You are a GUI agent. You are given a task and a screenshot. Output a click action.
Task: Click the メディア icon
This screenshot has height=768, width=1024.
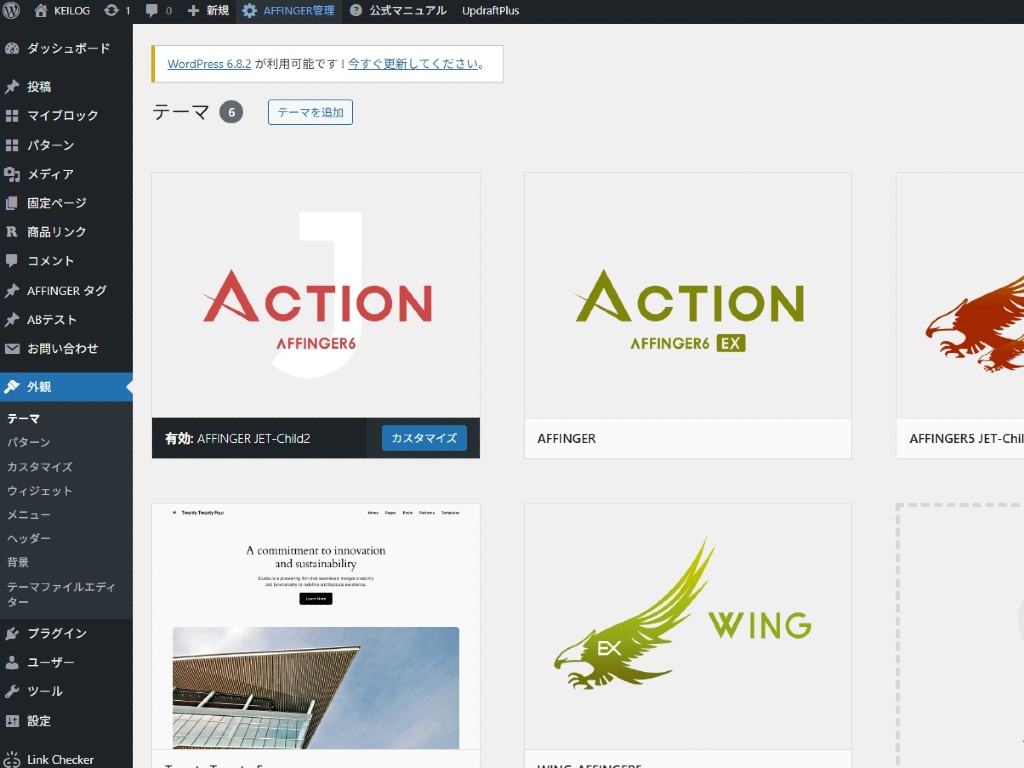pyautogui.click(x=12, y=174)
